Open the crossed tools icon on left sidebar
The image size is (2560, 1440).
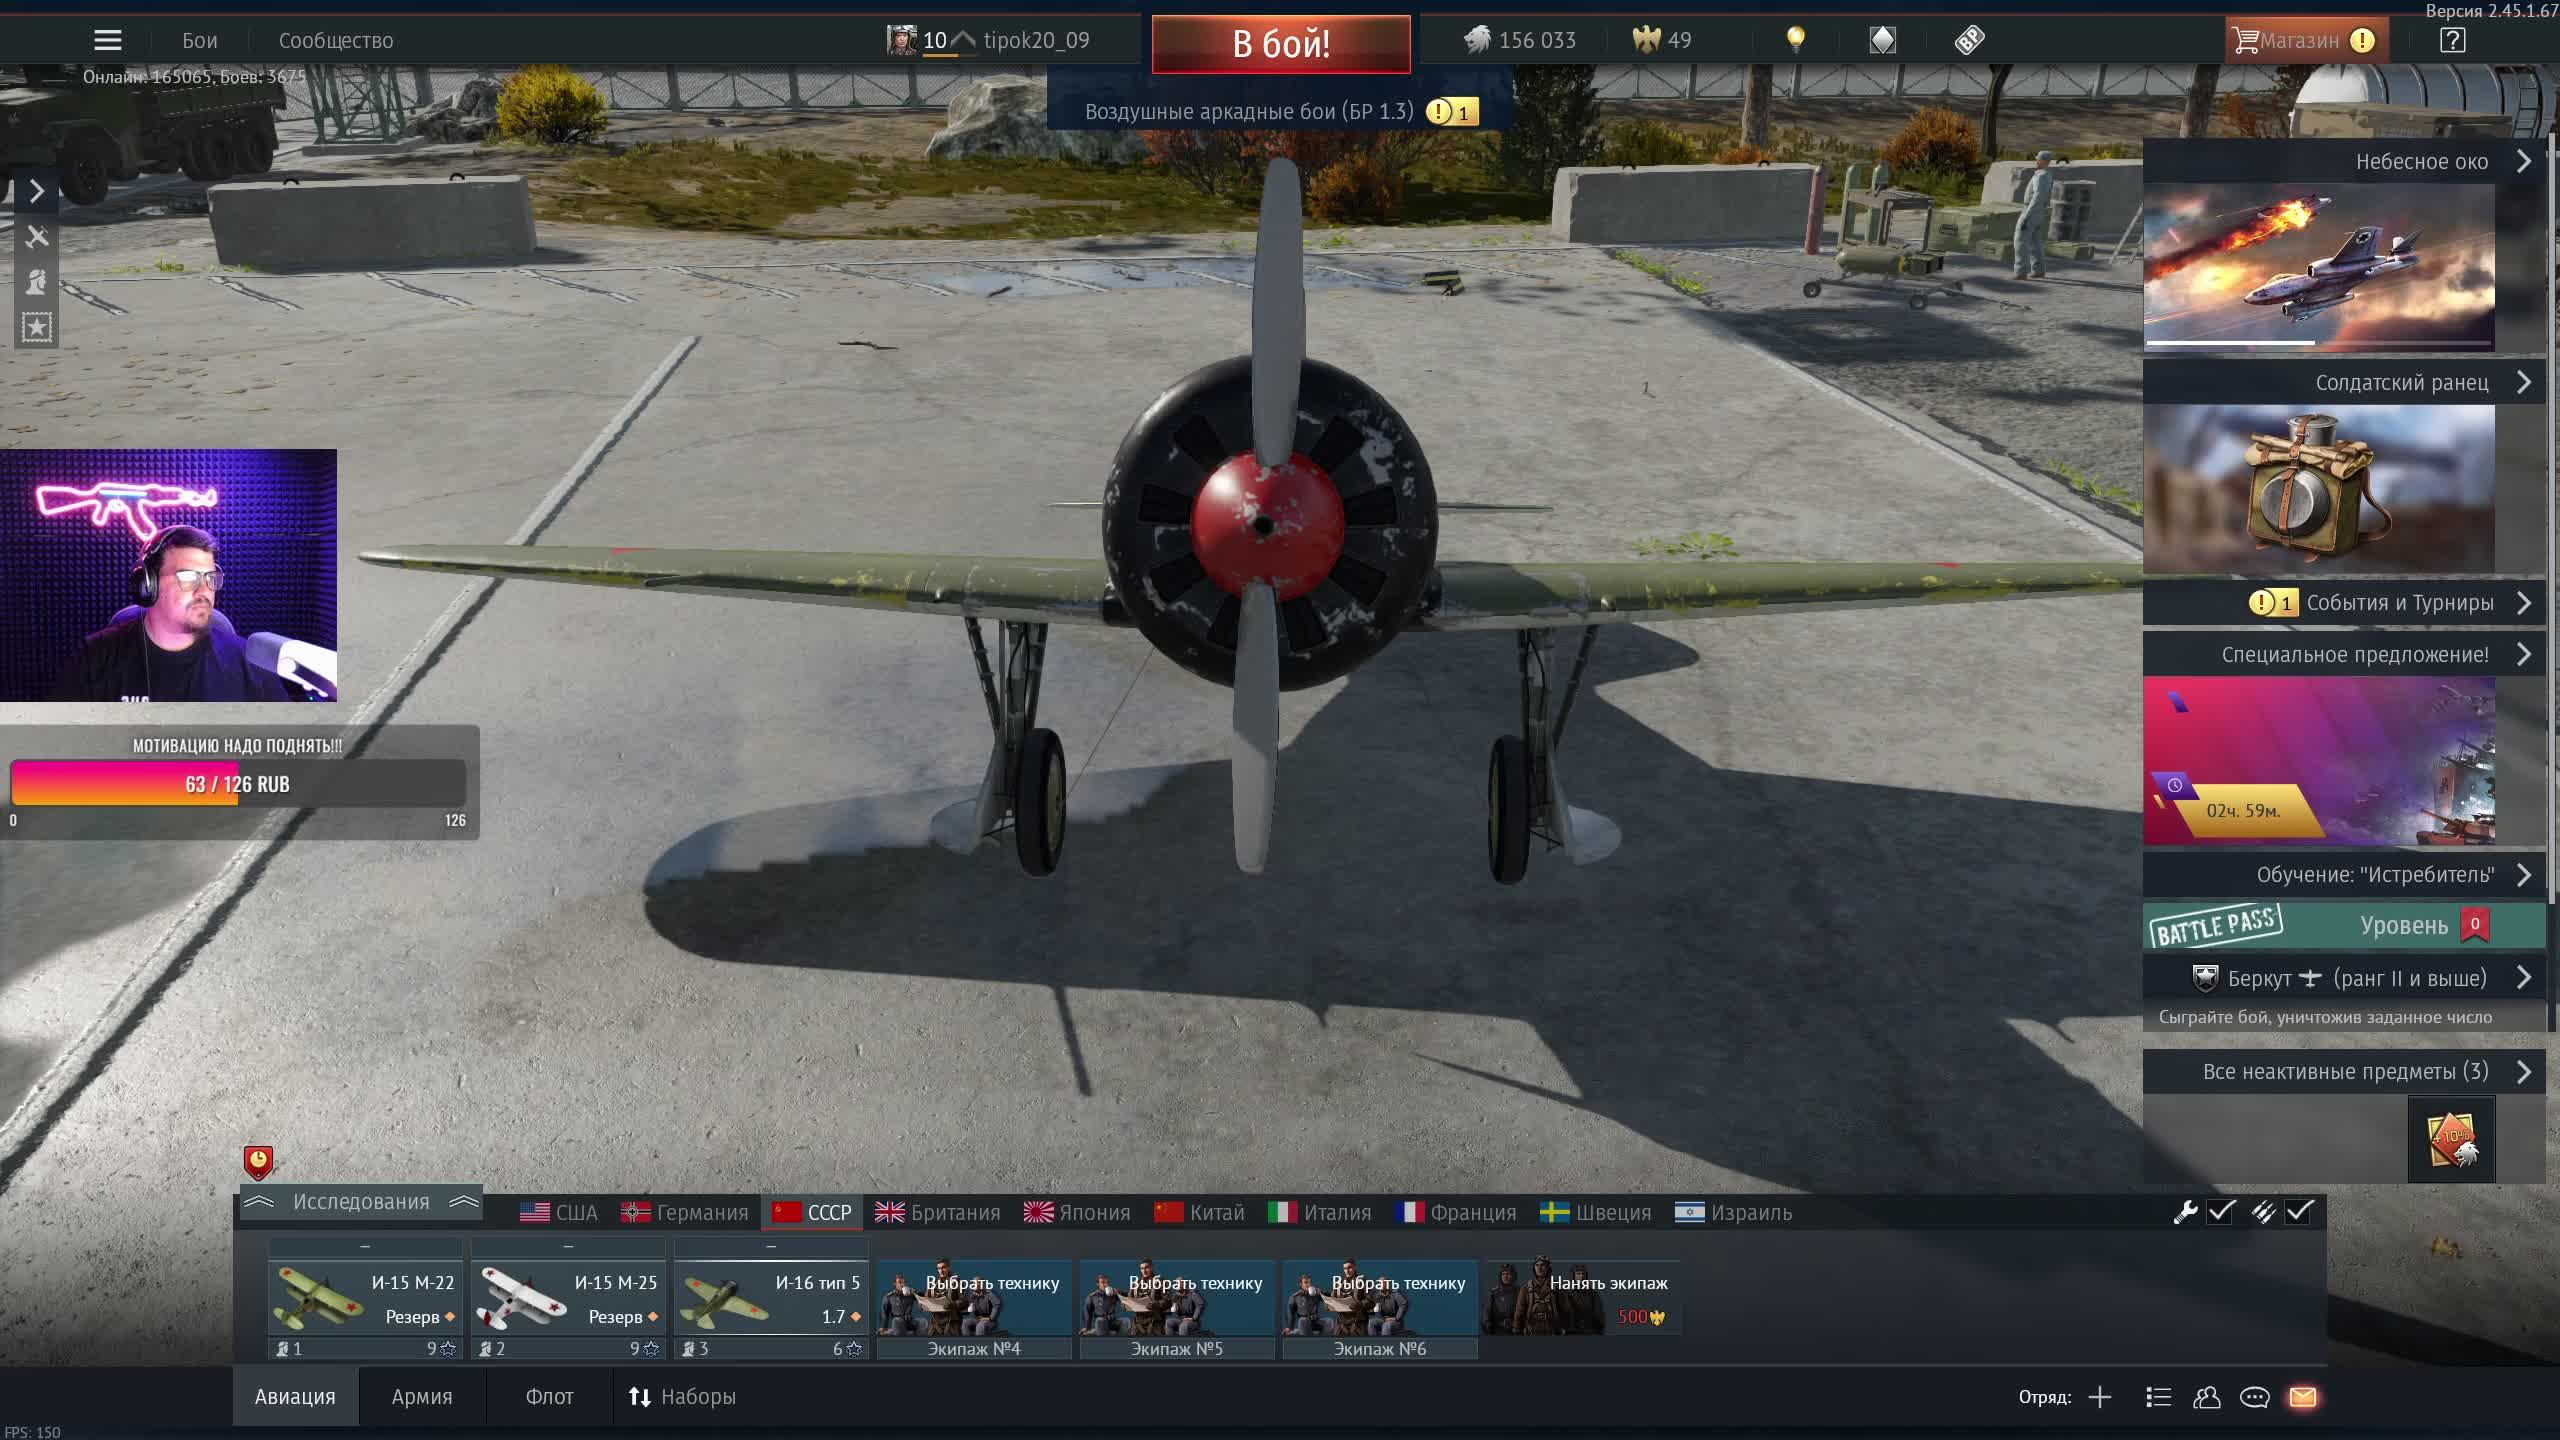click(x=37, y=236)
